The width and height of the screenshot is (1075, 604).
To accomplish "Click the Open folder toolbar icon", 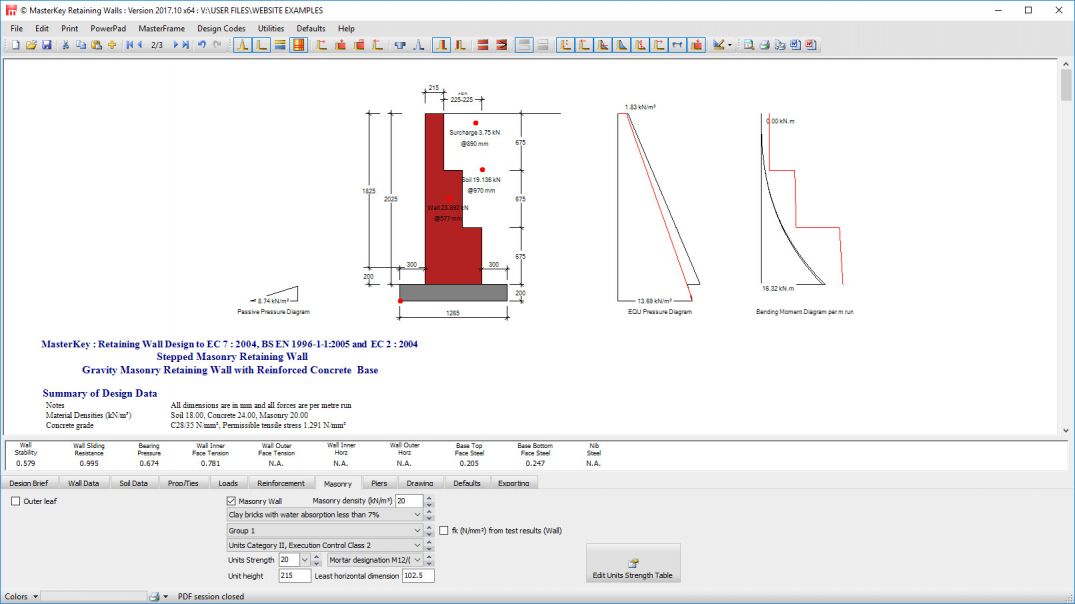I will pos(31,45).
